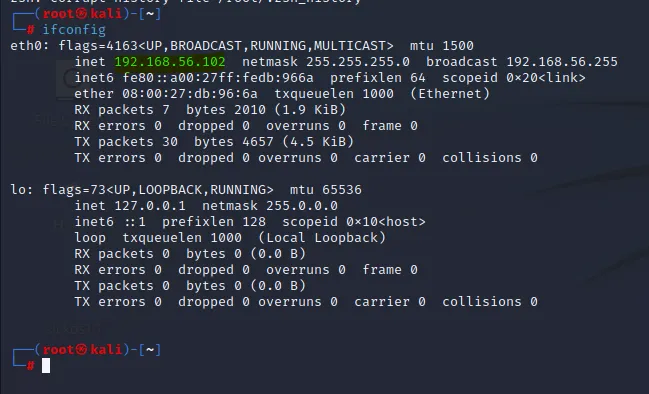Click MAC address 08:00:27:db:96:6a
Screen dimensions: 649x394
[190, 94]
